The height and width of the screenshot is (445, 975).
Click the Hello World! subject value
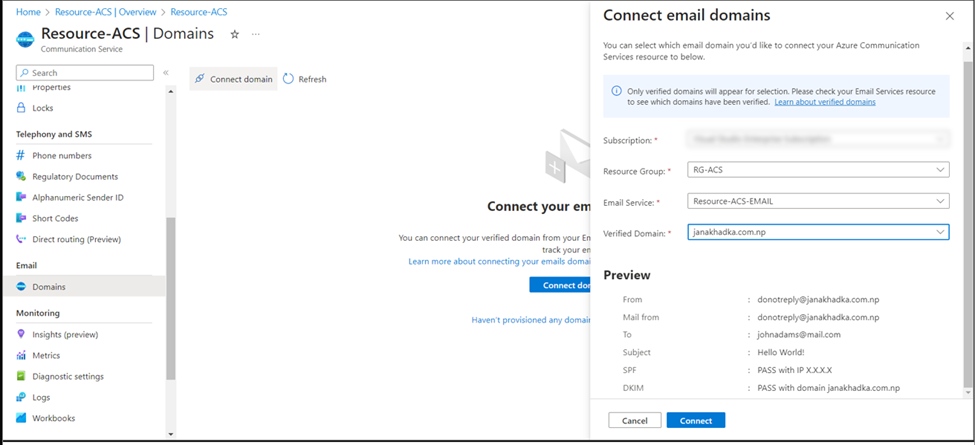780,352
